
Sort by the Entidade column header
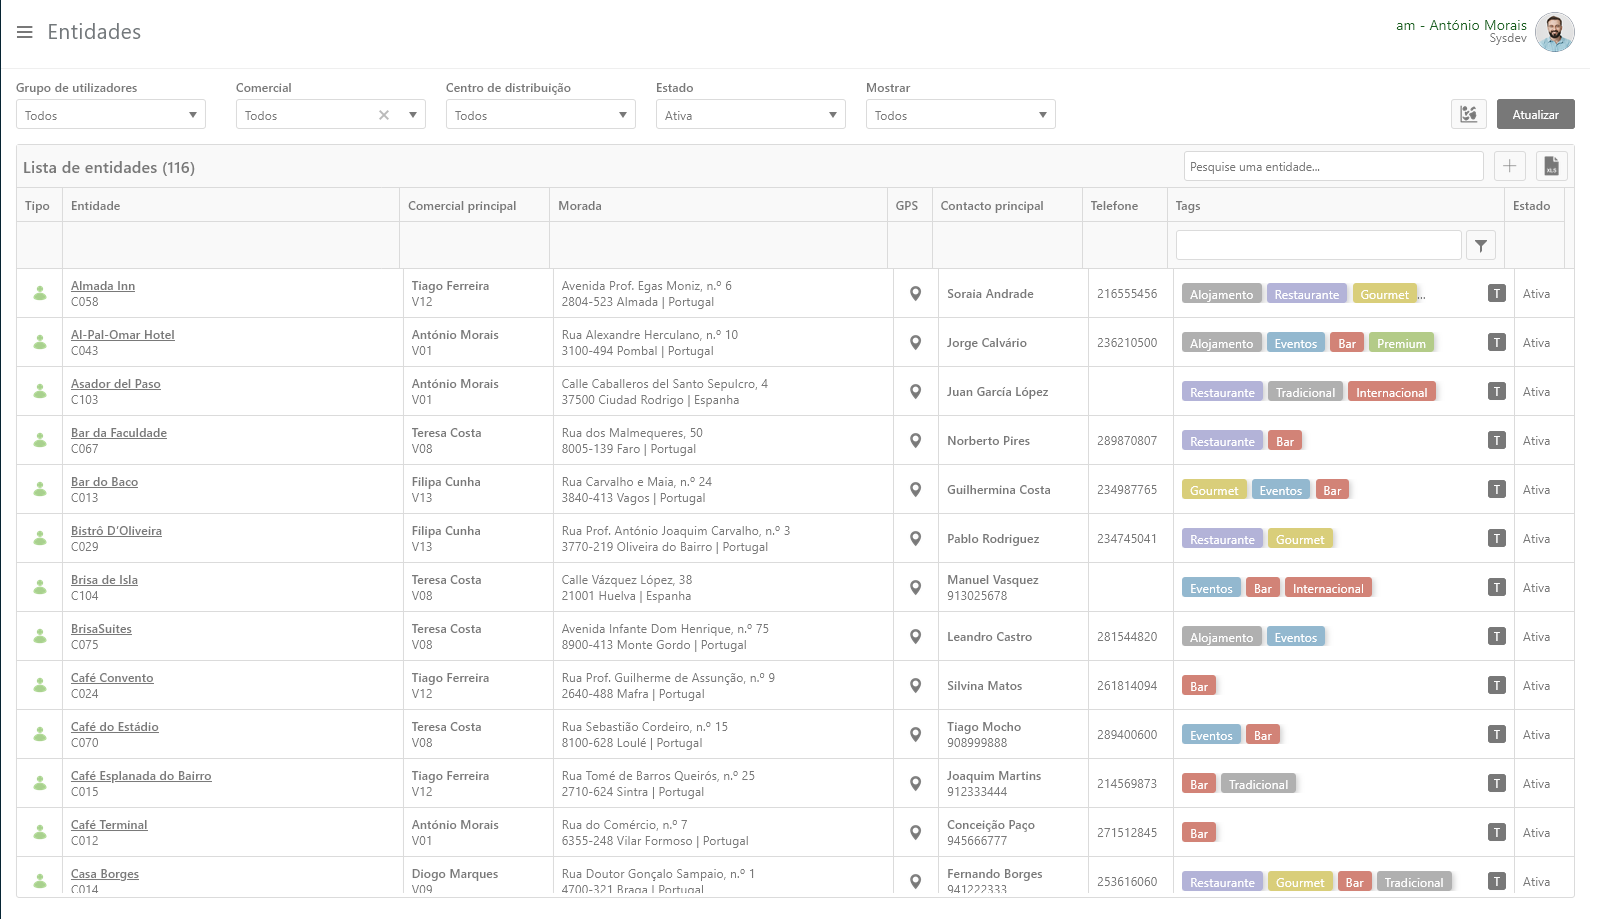pyautogui.click(x=96, y=206)
